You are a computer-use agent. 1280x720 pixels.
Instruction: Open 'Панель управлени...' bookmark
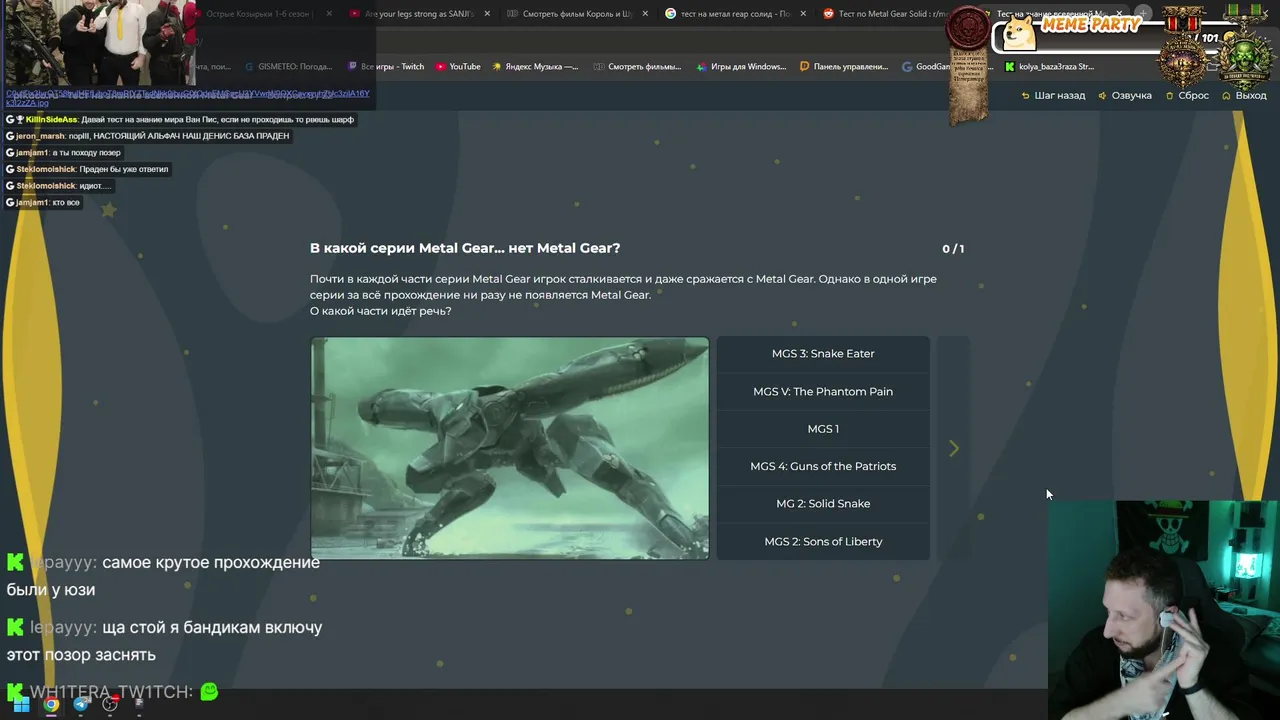[x=844, y=67]
